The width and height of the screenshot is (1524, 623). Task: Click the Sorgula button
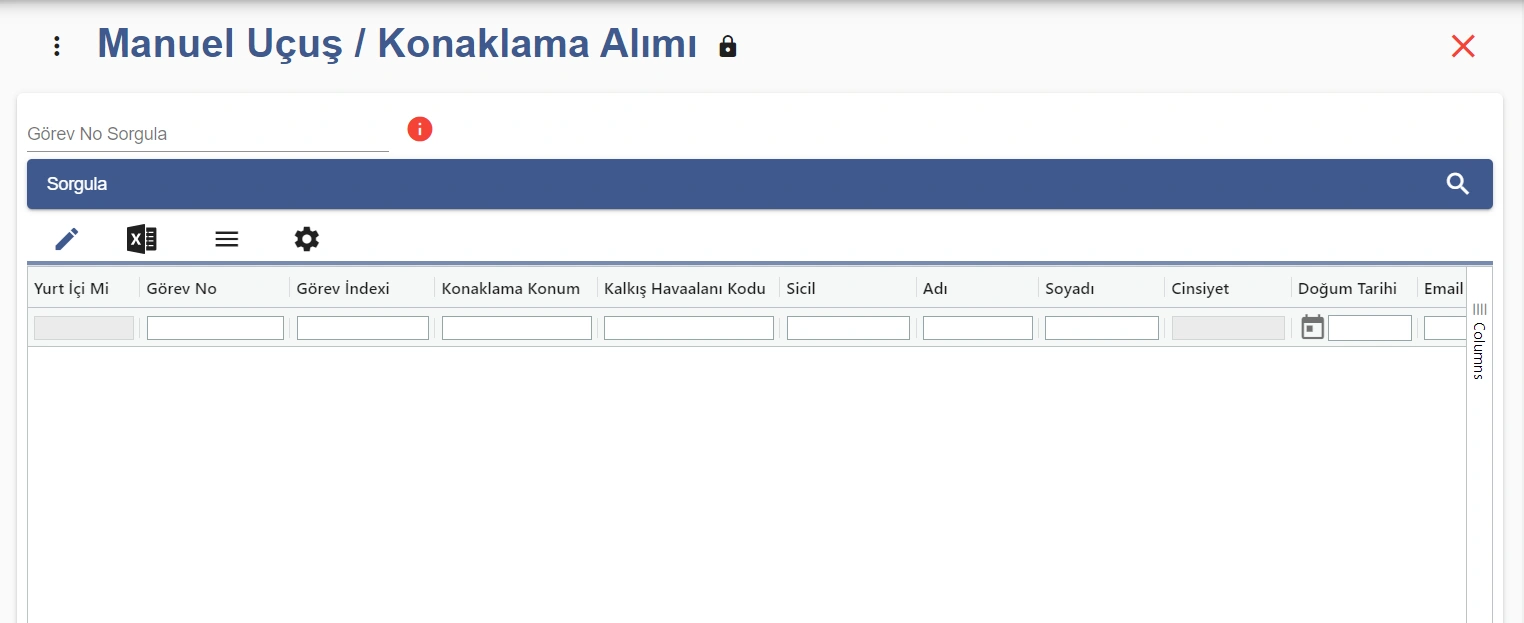(760, 184)
